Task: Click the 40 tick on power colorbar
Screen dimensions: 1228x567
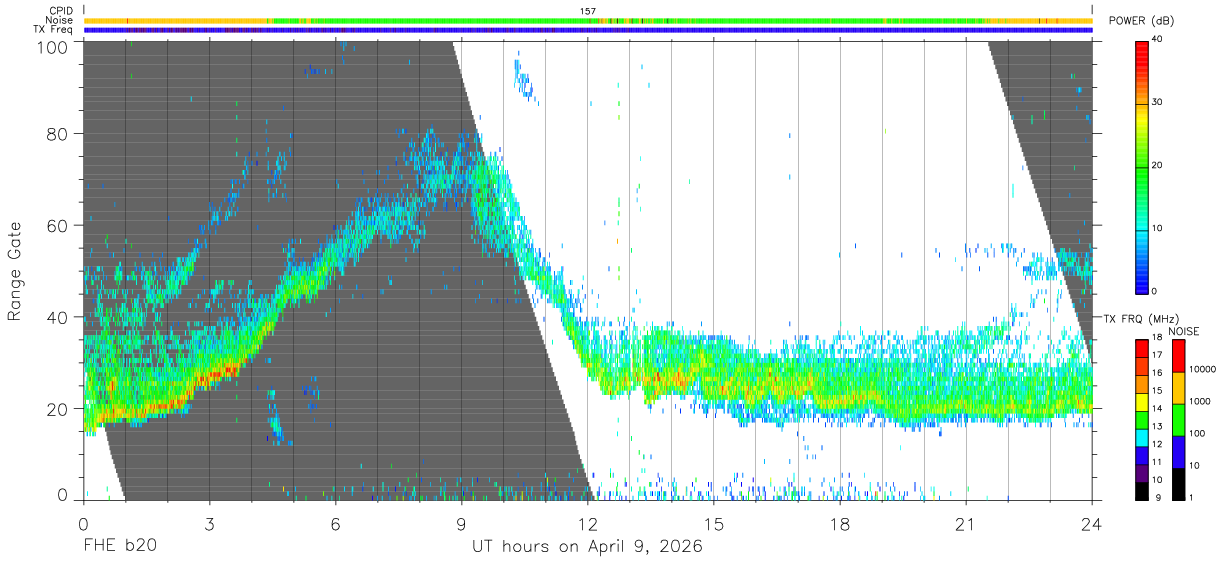Action: click(x=1158, y=39)
